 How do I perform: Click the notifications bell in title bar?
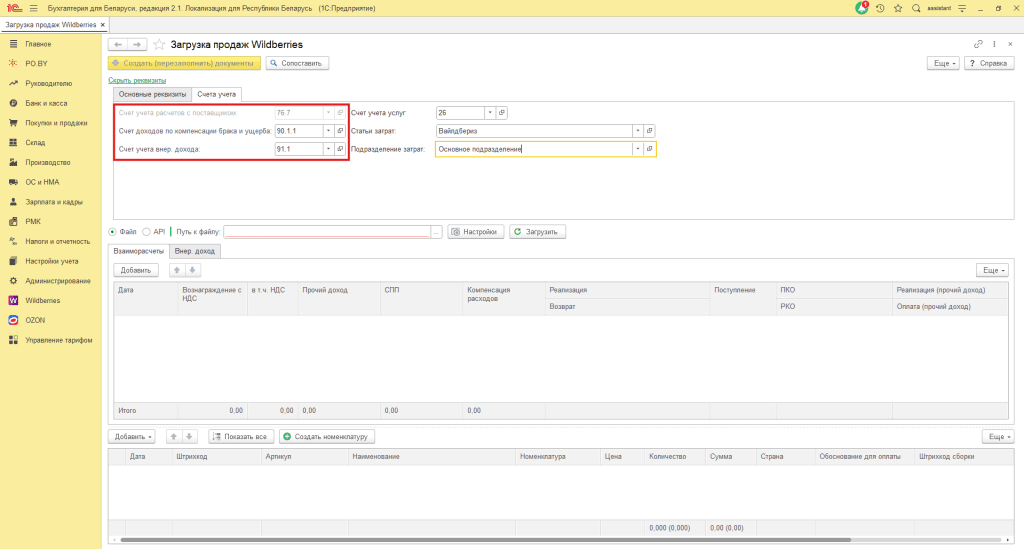862,8
